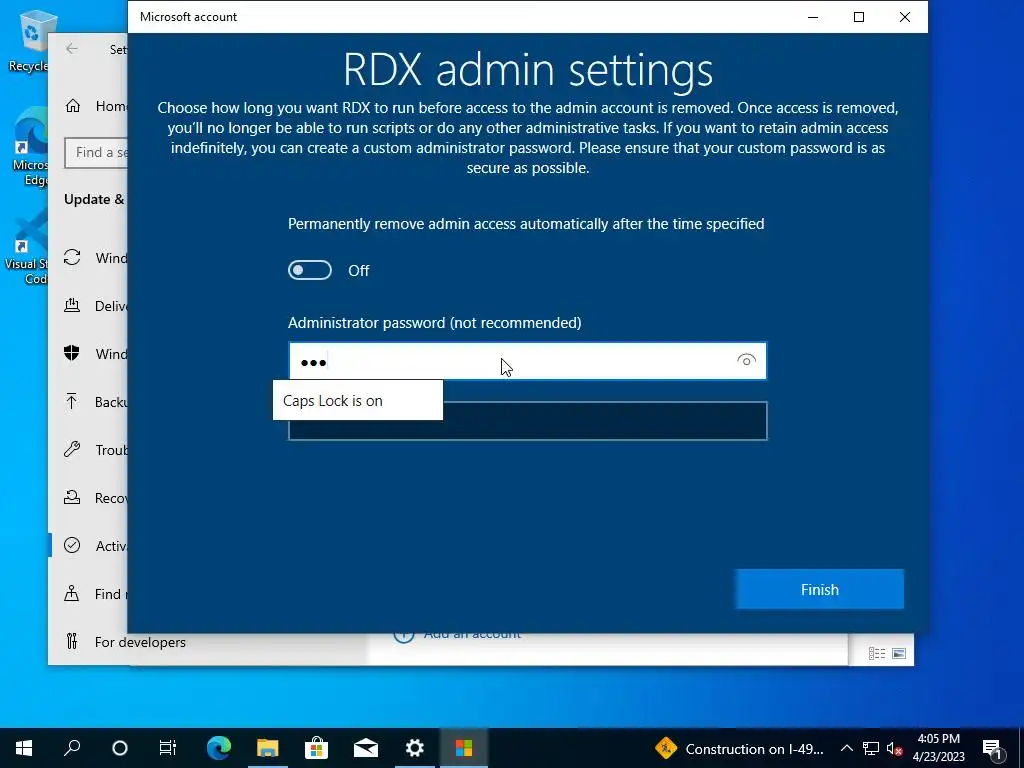Open Activation checkmark icon in Settings sidebar
1024x768 pixels.
72,545
